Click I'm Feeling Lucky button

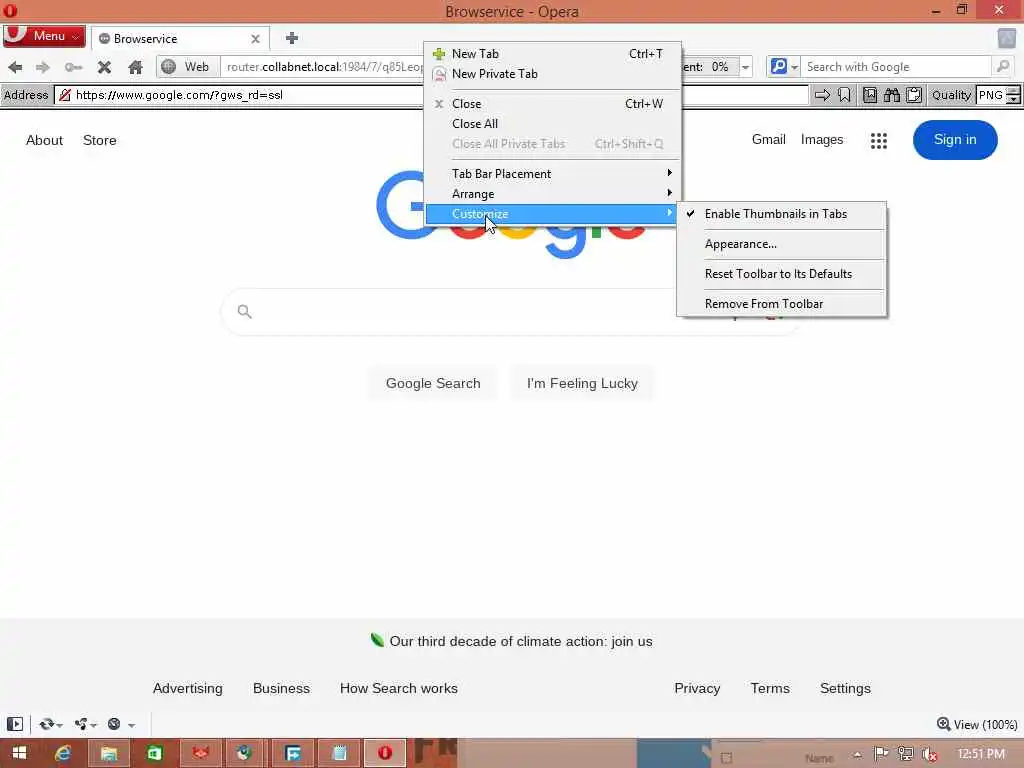click(x=582, y=383)
